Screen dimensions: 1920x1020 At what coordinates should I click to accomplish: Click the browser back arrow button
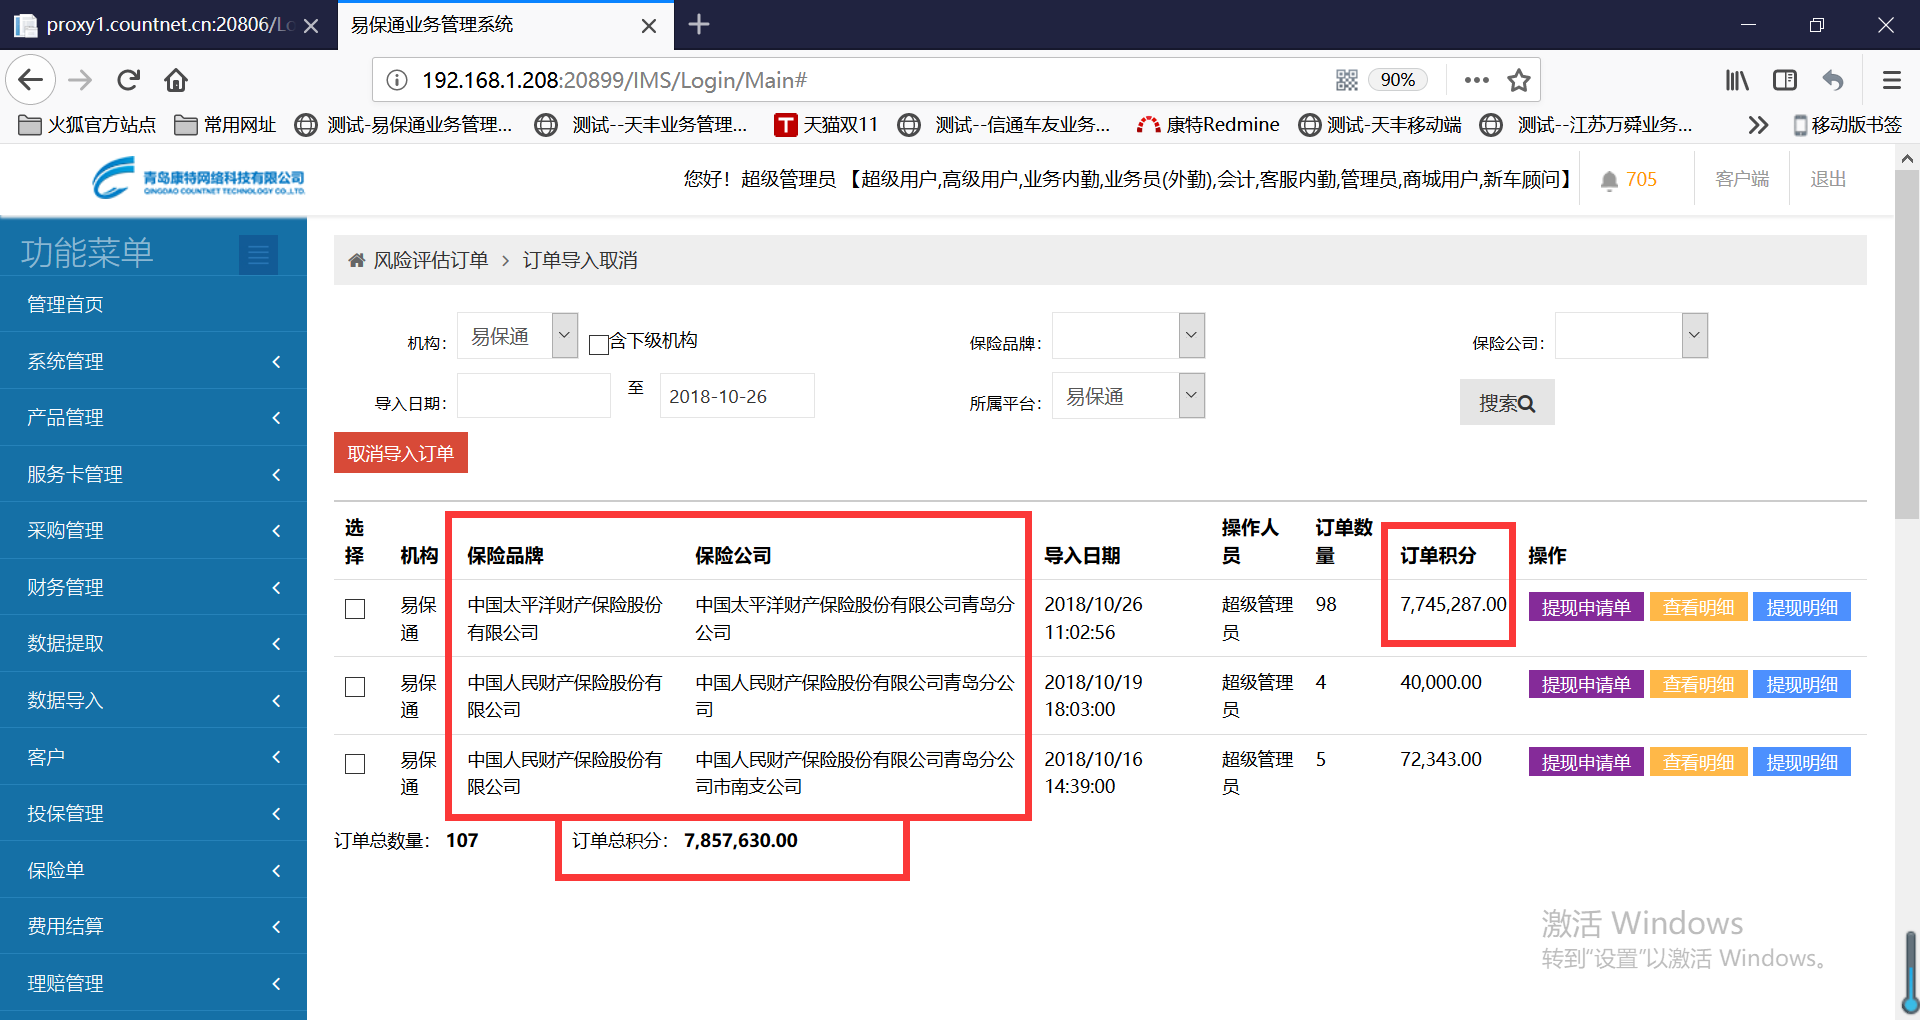point(31,80)
